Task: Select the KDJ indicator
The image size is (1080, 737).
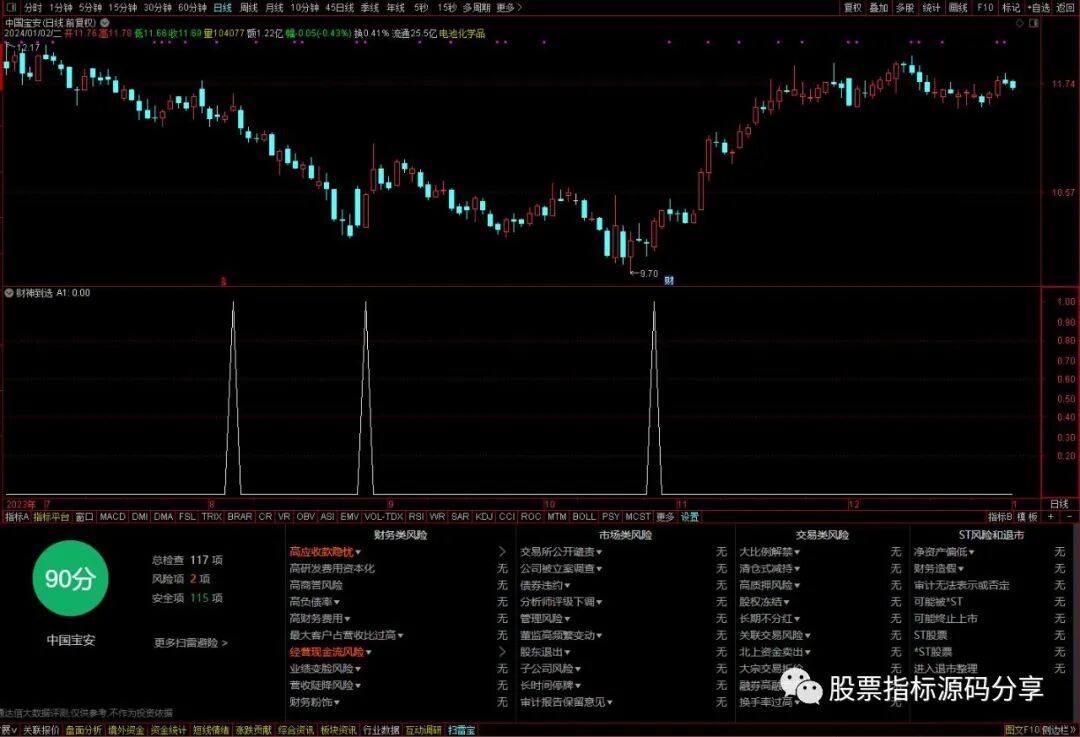Action: tap(484, 517)
